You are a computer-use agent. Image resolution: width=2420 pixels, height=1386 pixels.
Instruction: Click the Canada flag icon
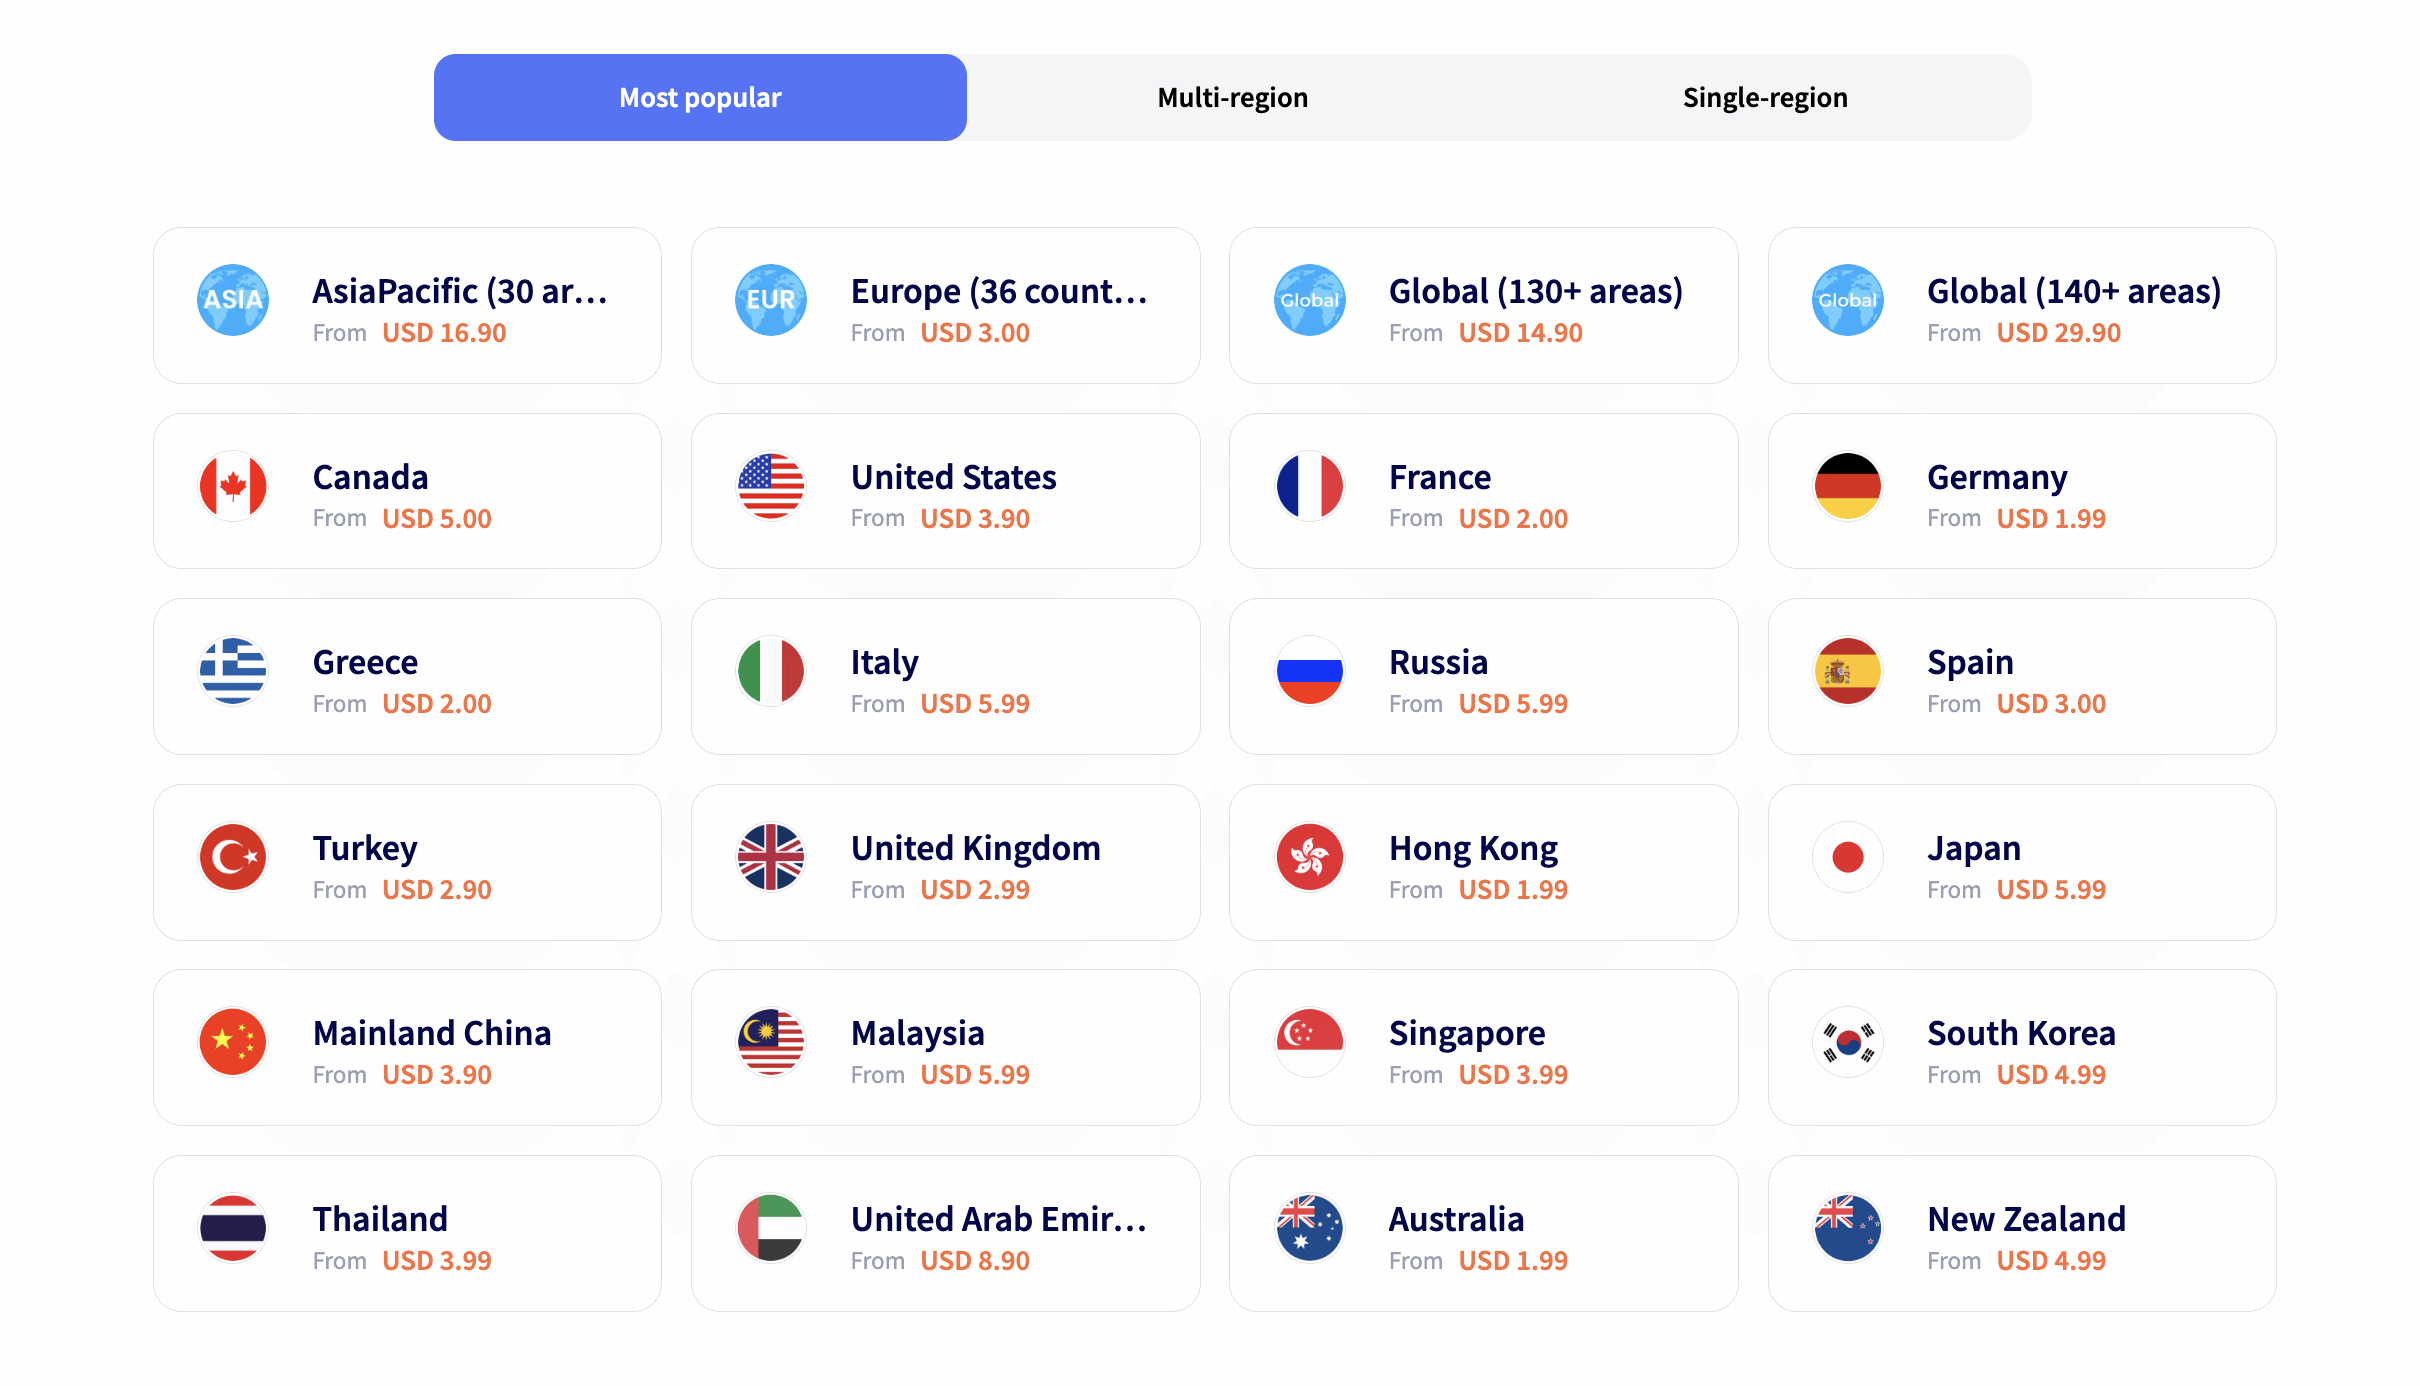point(232,486)
